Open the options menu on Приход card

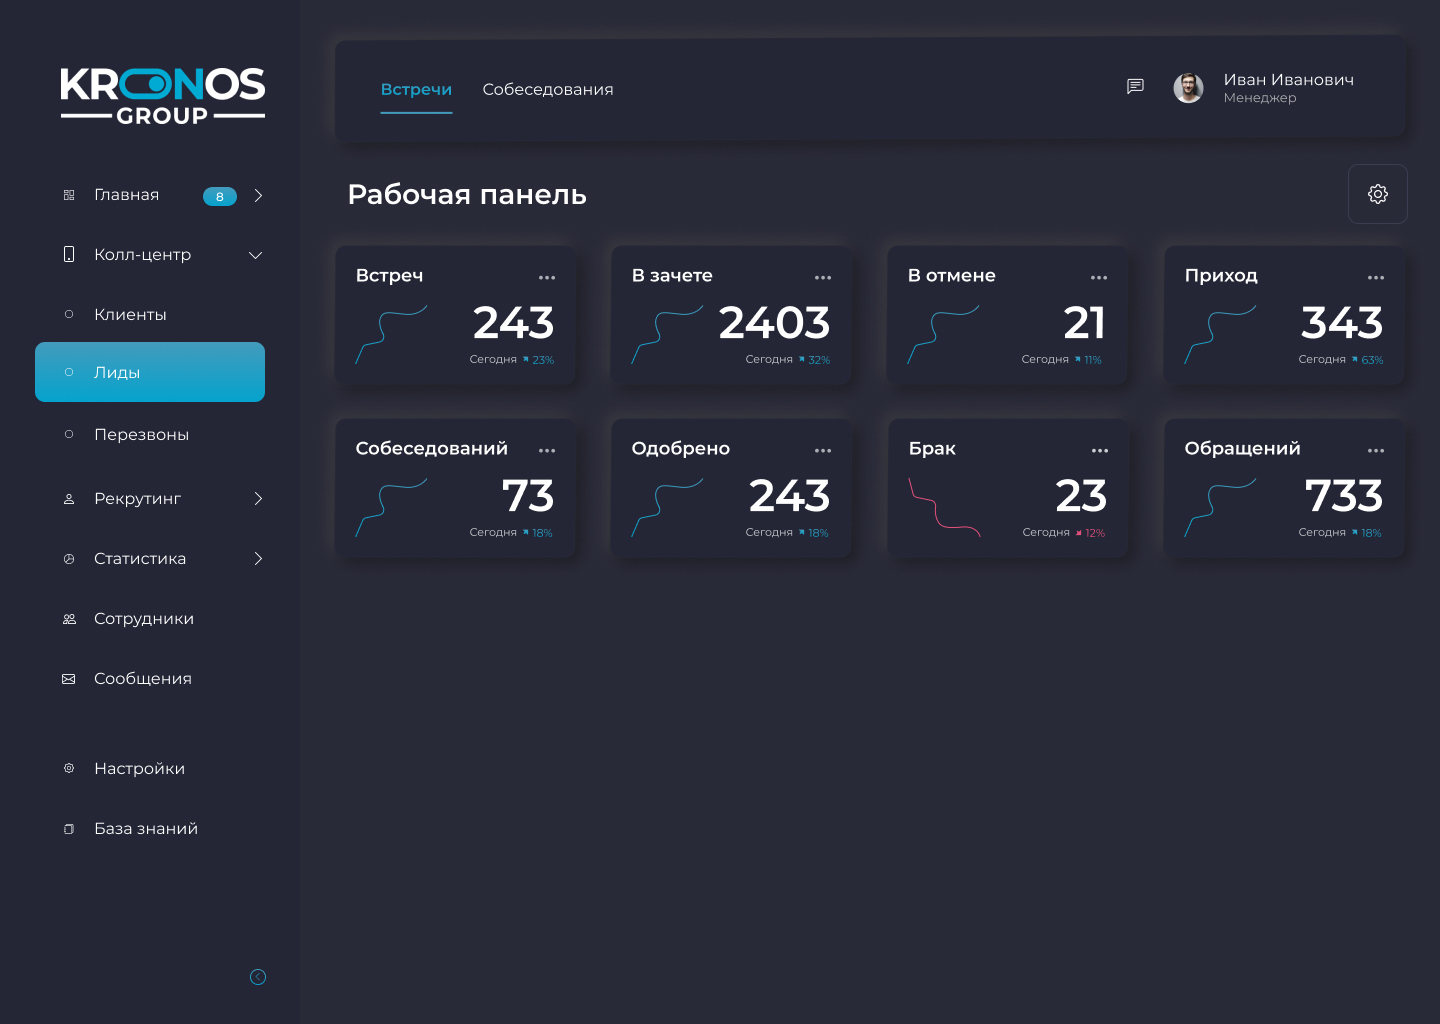click(x=1376, y=278)
